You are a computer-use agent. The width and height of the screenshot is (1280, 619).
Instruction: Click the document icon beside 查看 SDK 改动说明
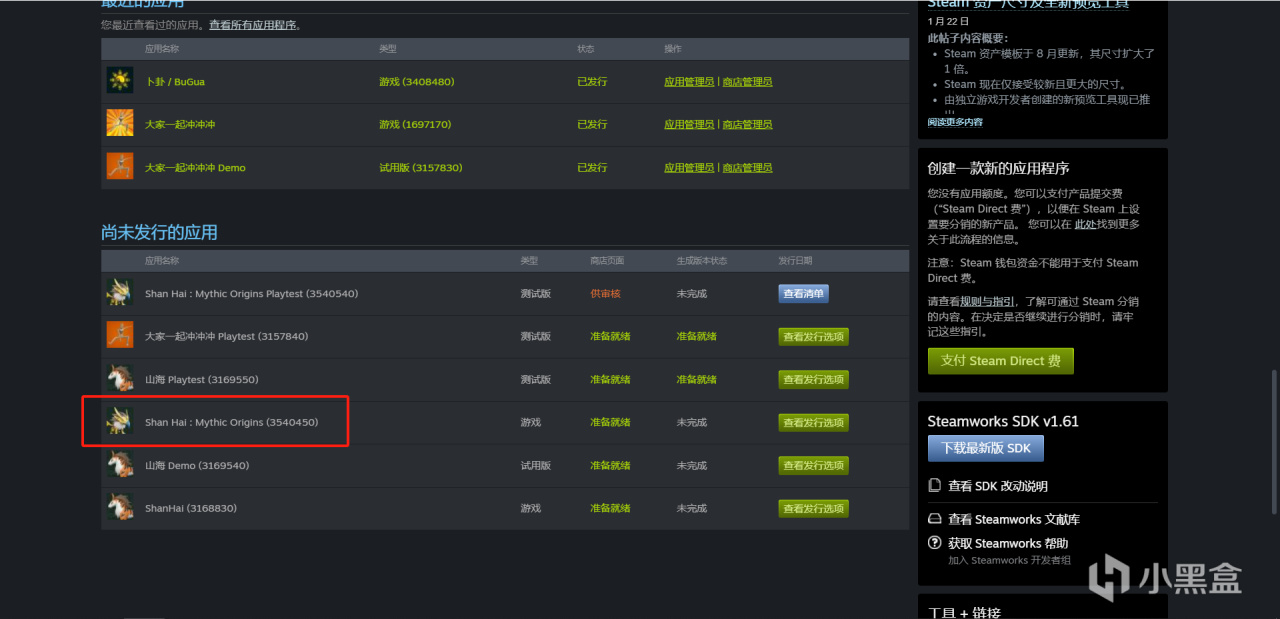point(935,485)
